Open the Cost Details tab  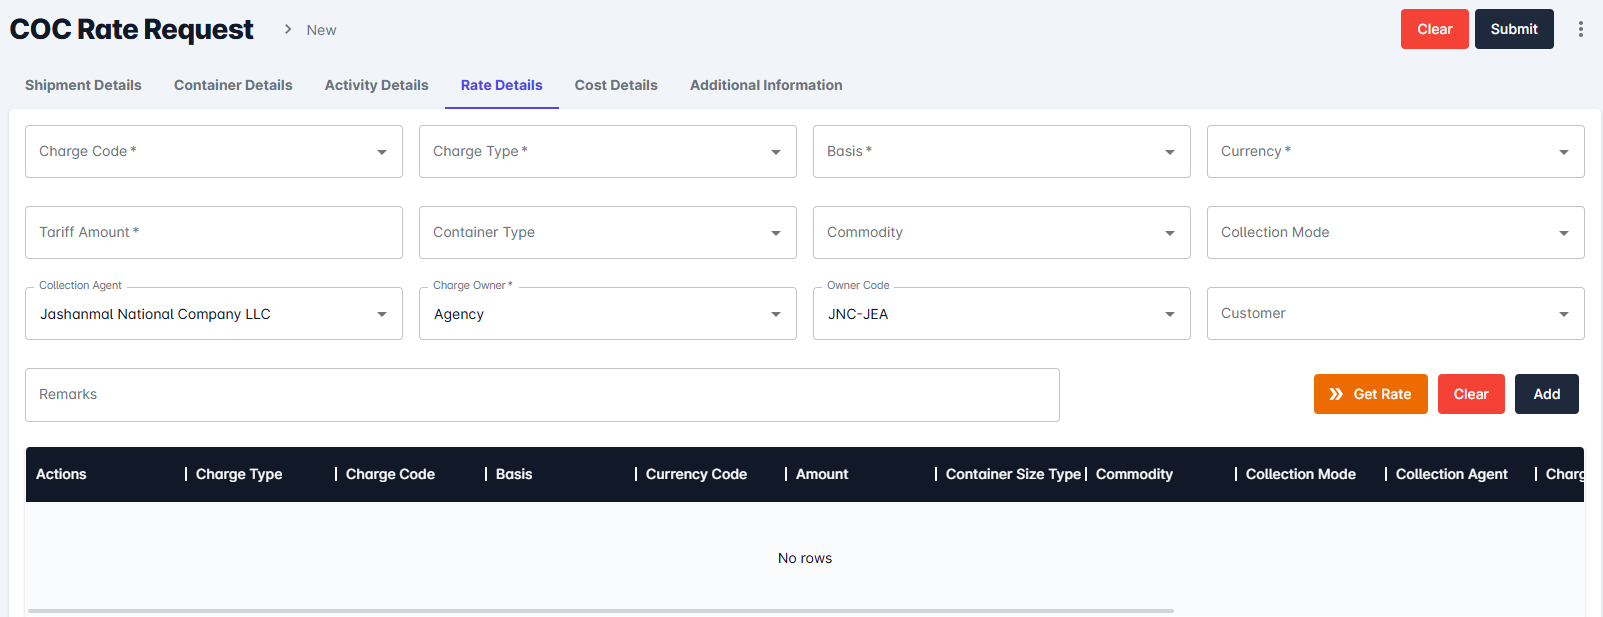616,85
